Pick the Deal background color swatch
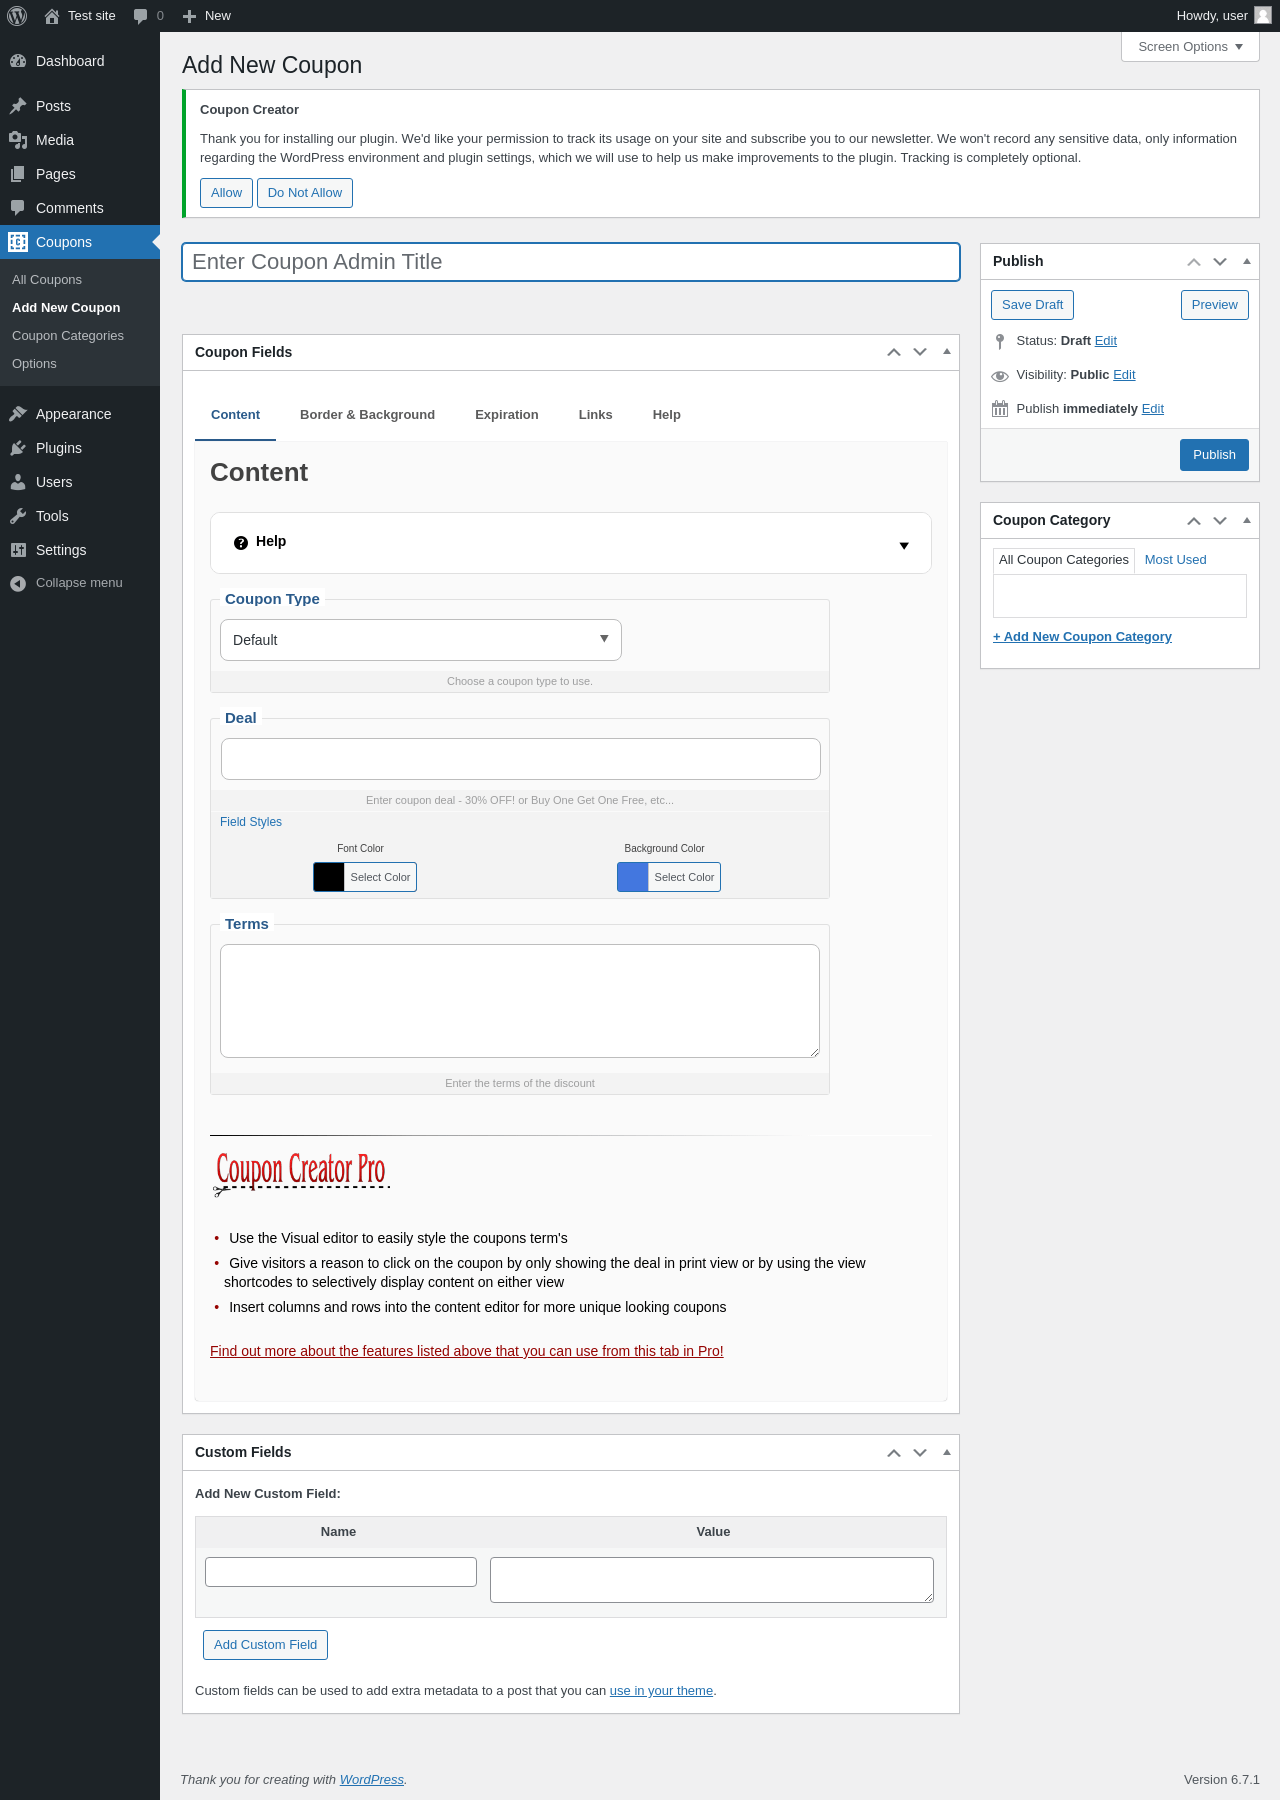This screenshot has width=1280, height=1800. 633,877
